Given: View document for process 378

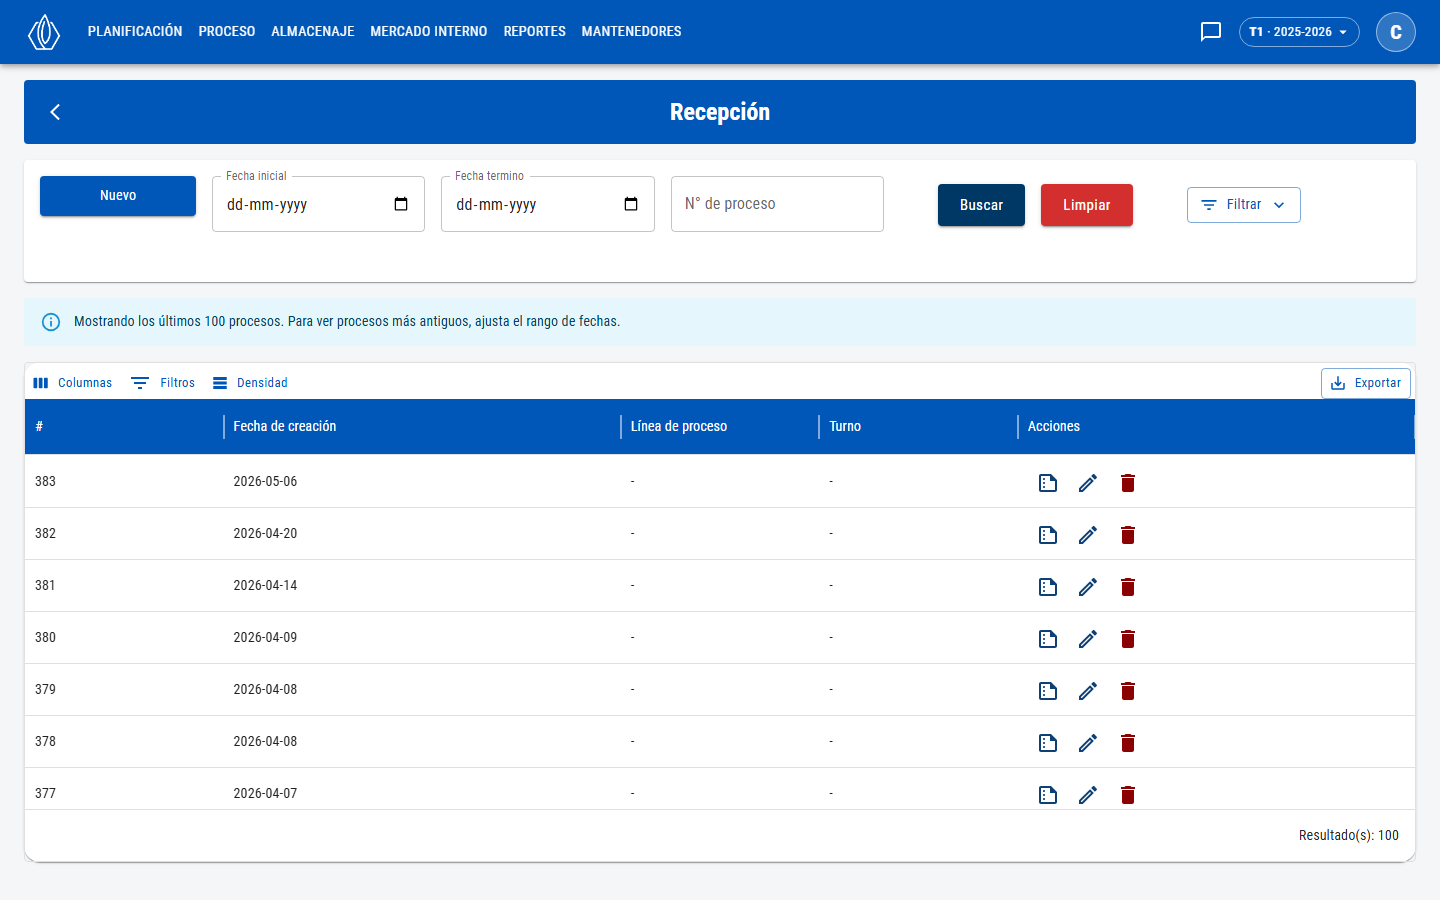Looking at the screenshot, I should pyautogui.click(x=1048, y=743).
